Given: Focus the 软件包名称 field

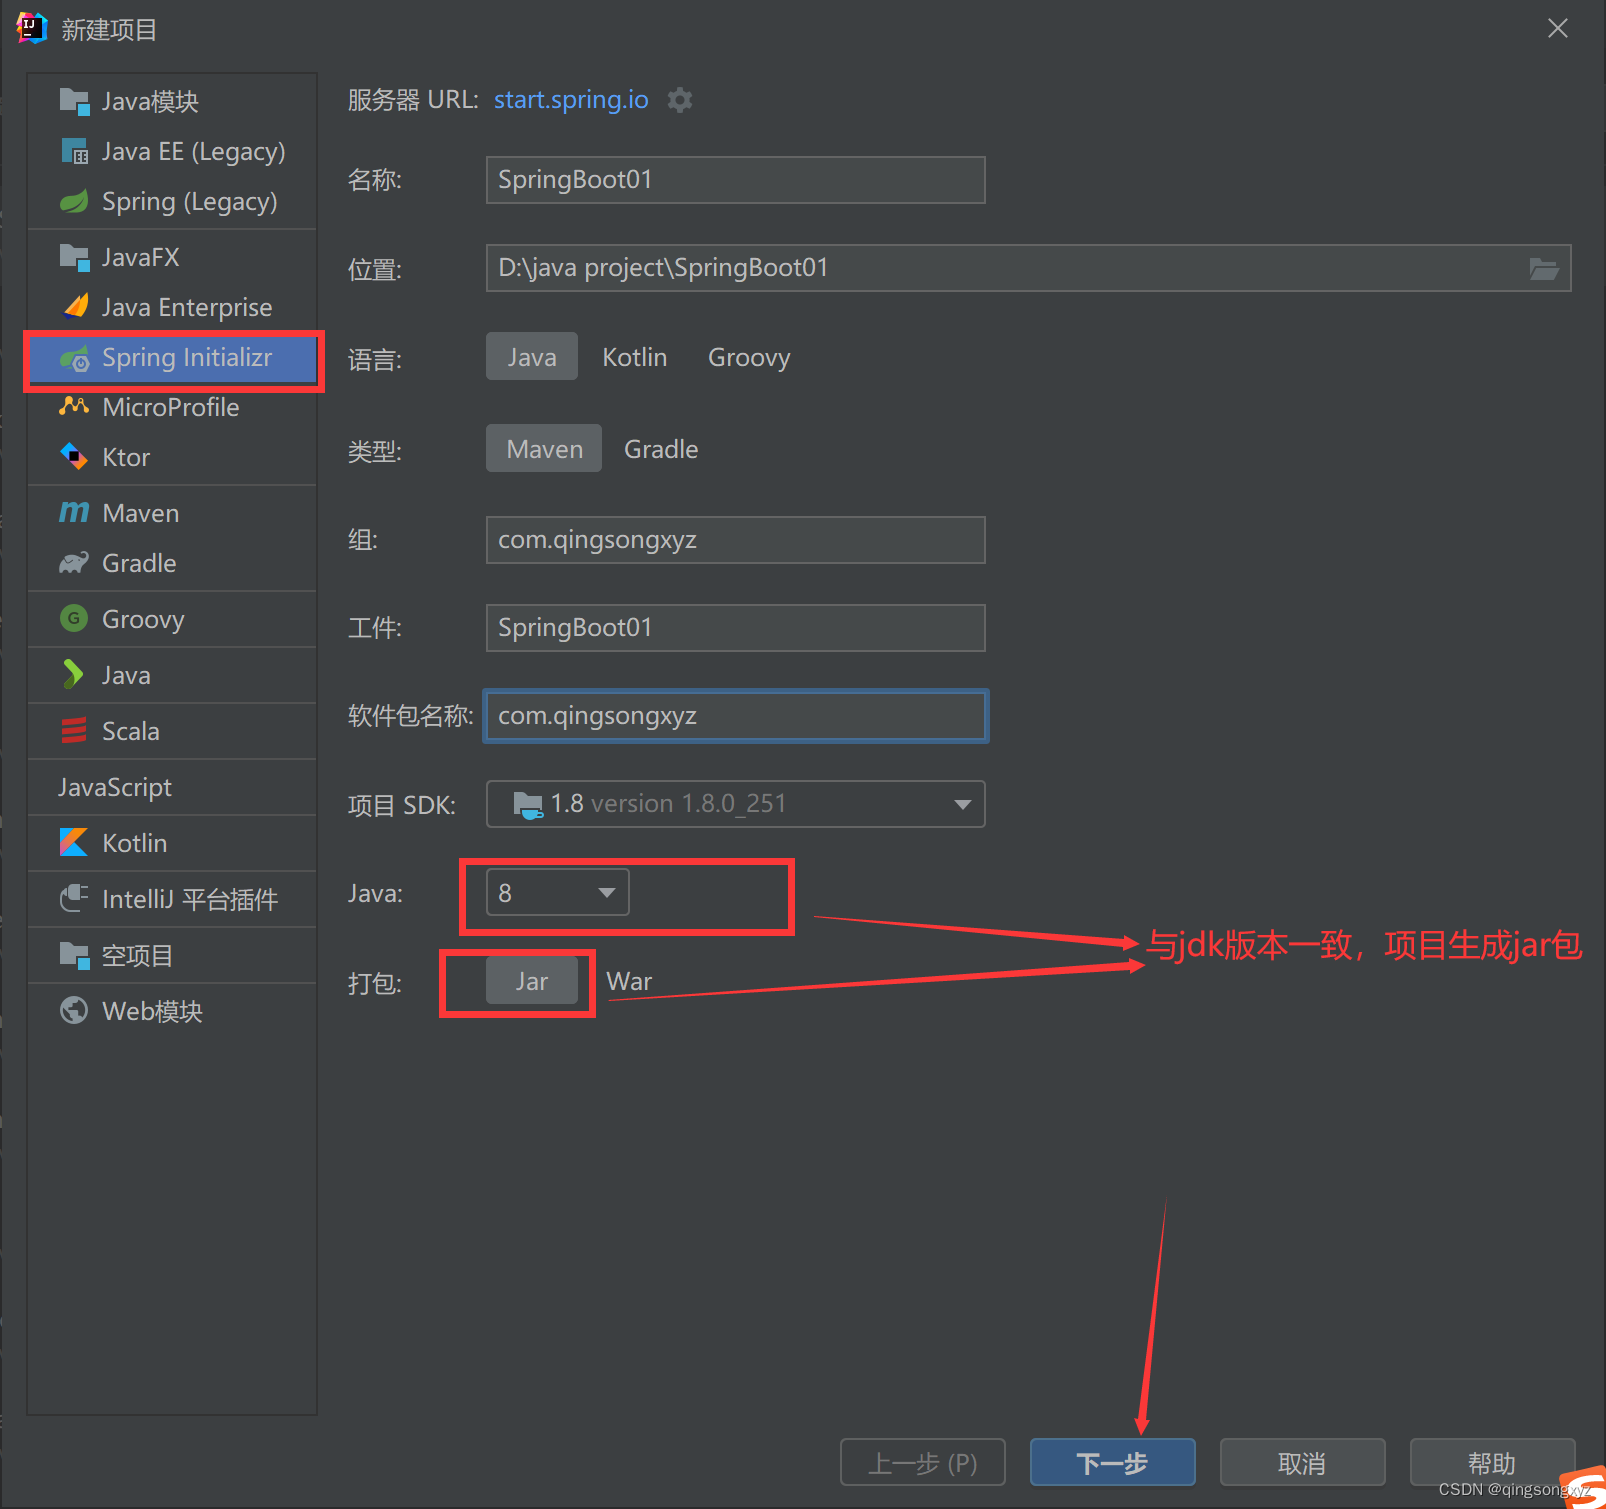Looking at the screenshot, I should tap(736, 716).
